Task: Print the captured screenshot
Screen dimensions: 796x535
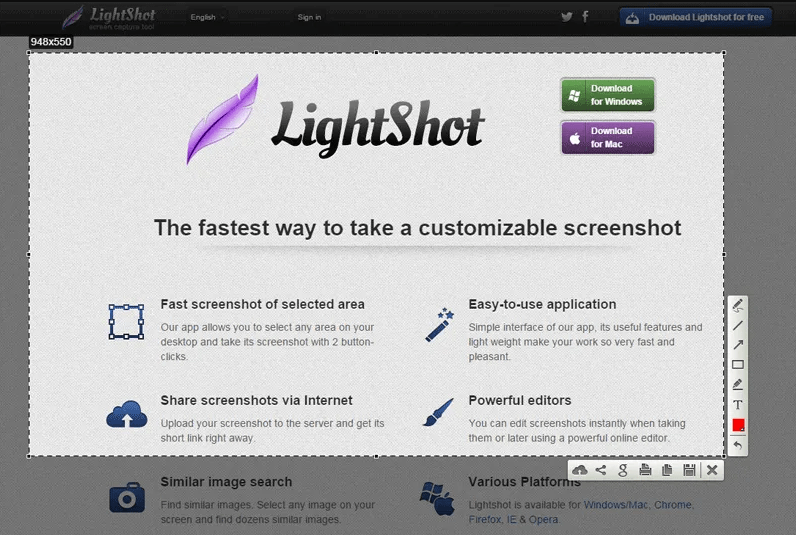Action: click(645, 470)
